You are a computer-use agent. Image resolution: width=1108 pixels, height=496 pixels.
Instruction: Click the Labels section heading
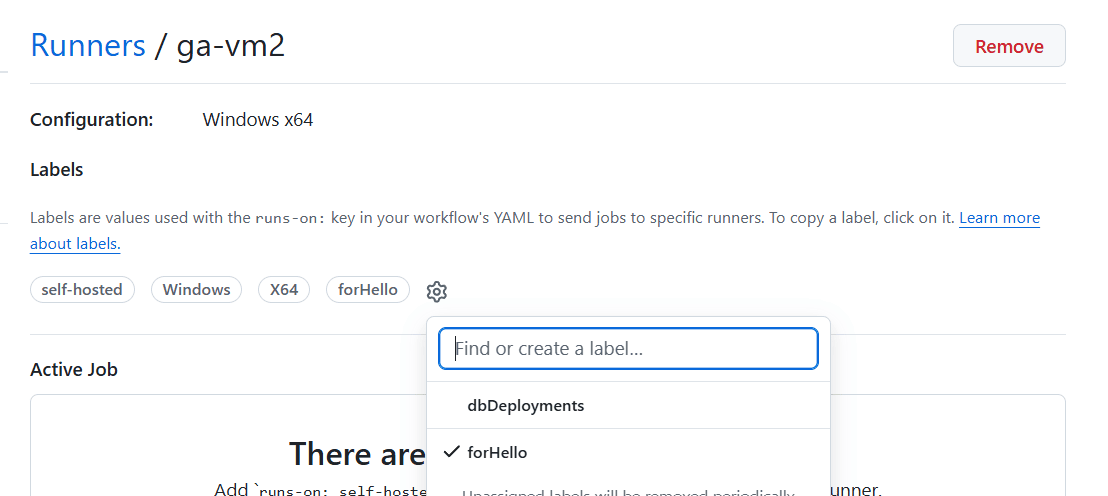57,170
